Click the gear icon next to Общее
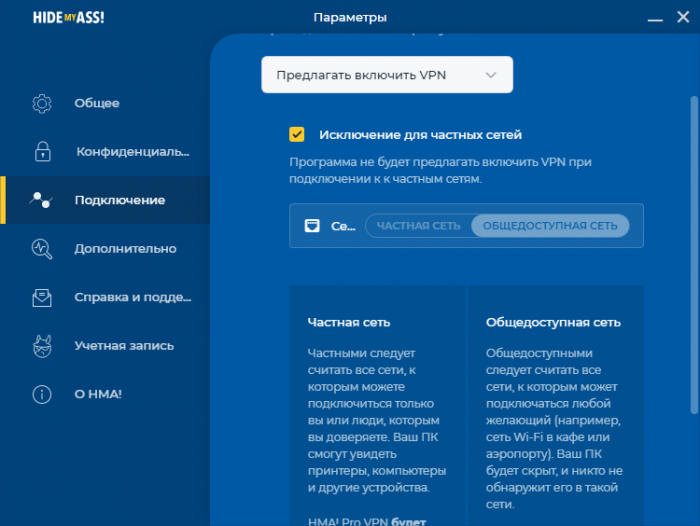This screenshot has height=526, width=700. (x=42, y=104)
